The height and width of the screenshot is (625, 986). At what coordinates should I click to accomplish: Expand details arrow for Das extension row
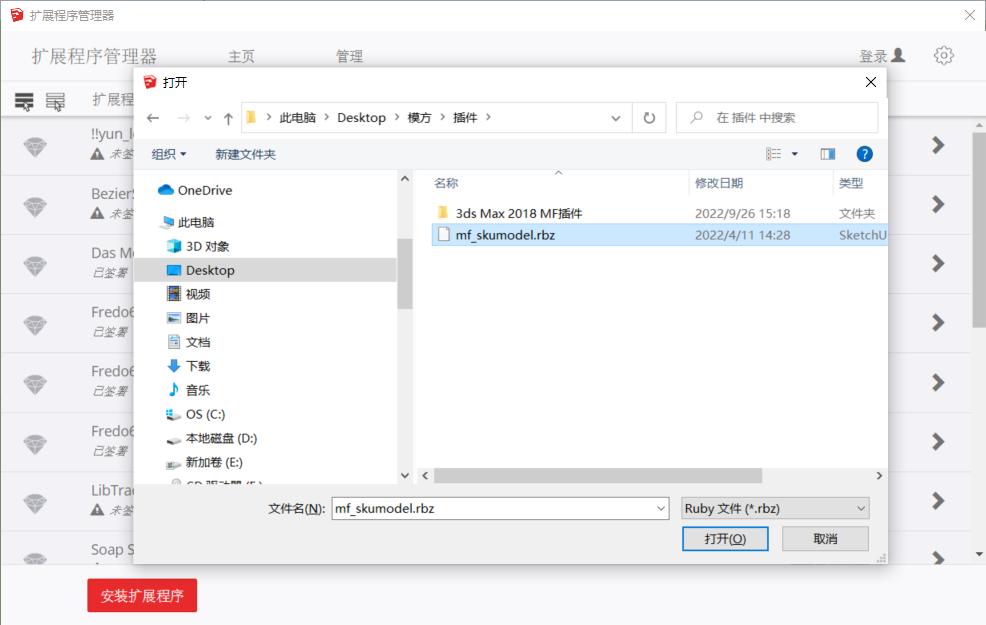(x=938, y=263)
